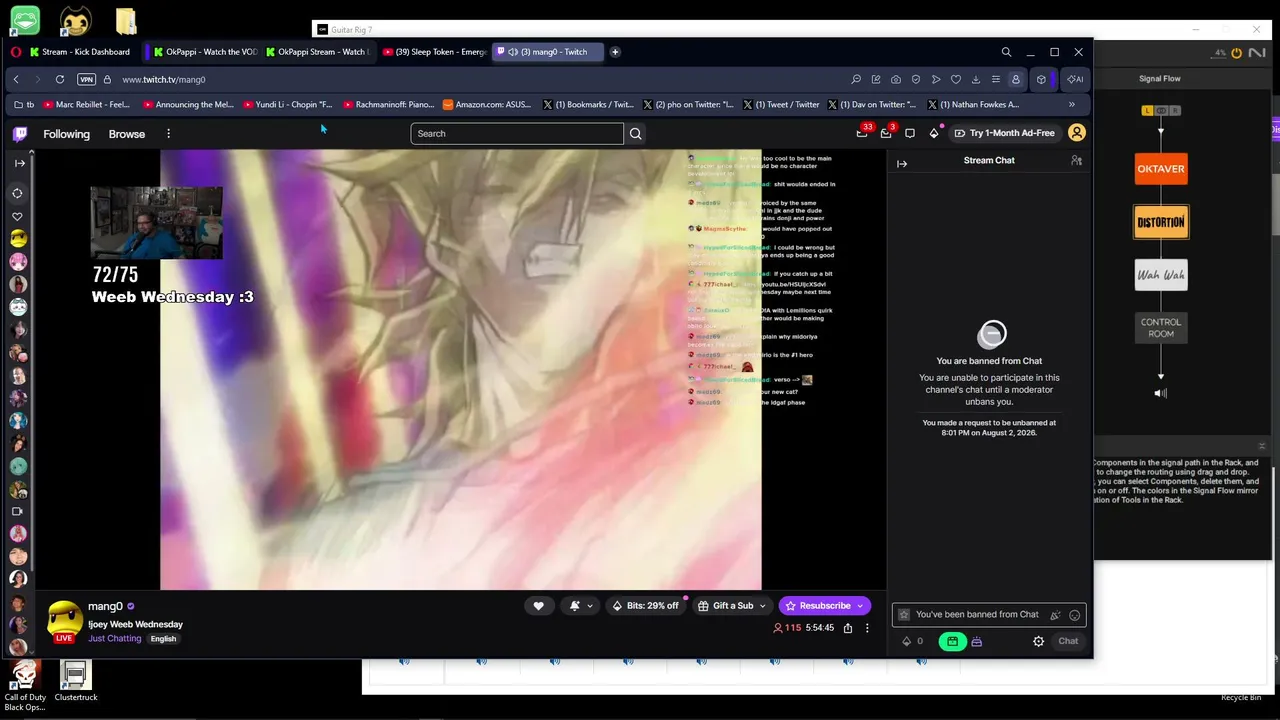This screenshot has height=720, width=1280.
Task: Open the Opera AI assistant button
Action: tap(1075, 79)
